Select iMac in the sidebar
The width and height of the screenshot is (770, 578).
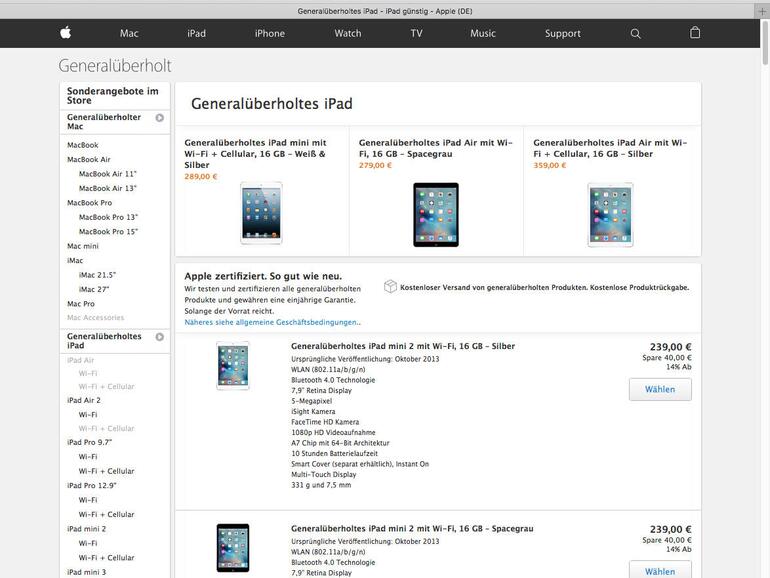[x=75, y=260]
